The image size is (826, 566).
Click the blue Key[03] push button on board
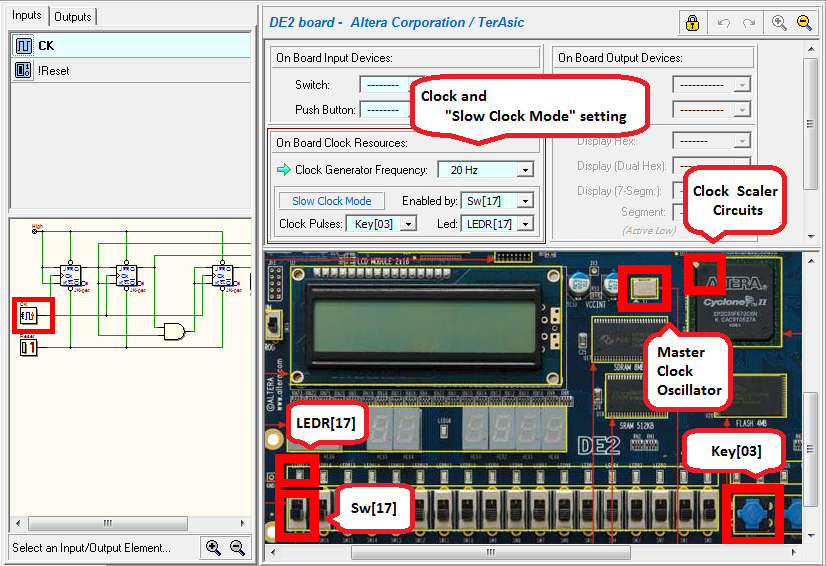pyautogui.click(x=753, y=515)
